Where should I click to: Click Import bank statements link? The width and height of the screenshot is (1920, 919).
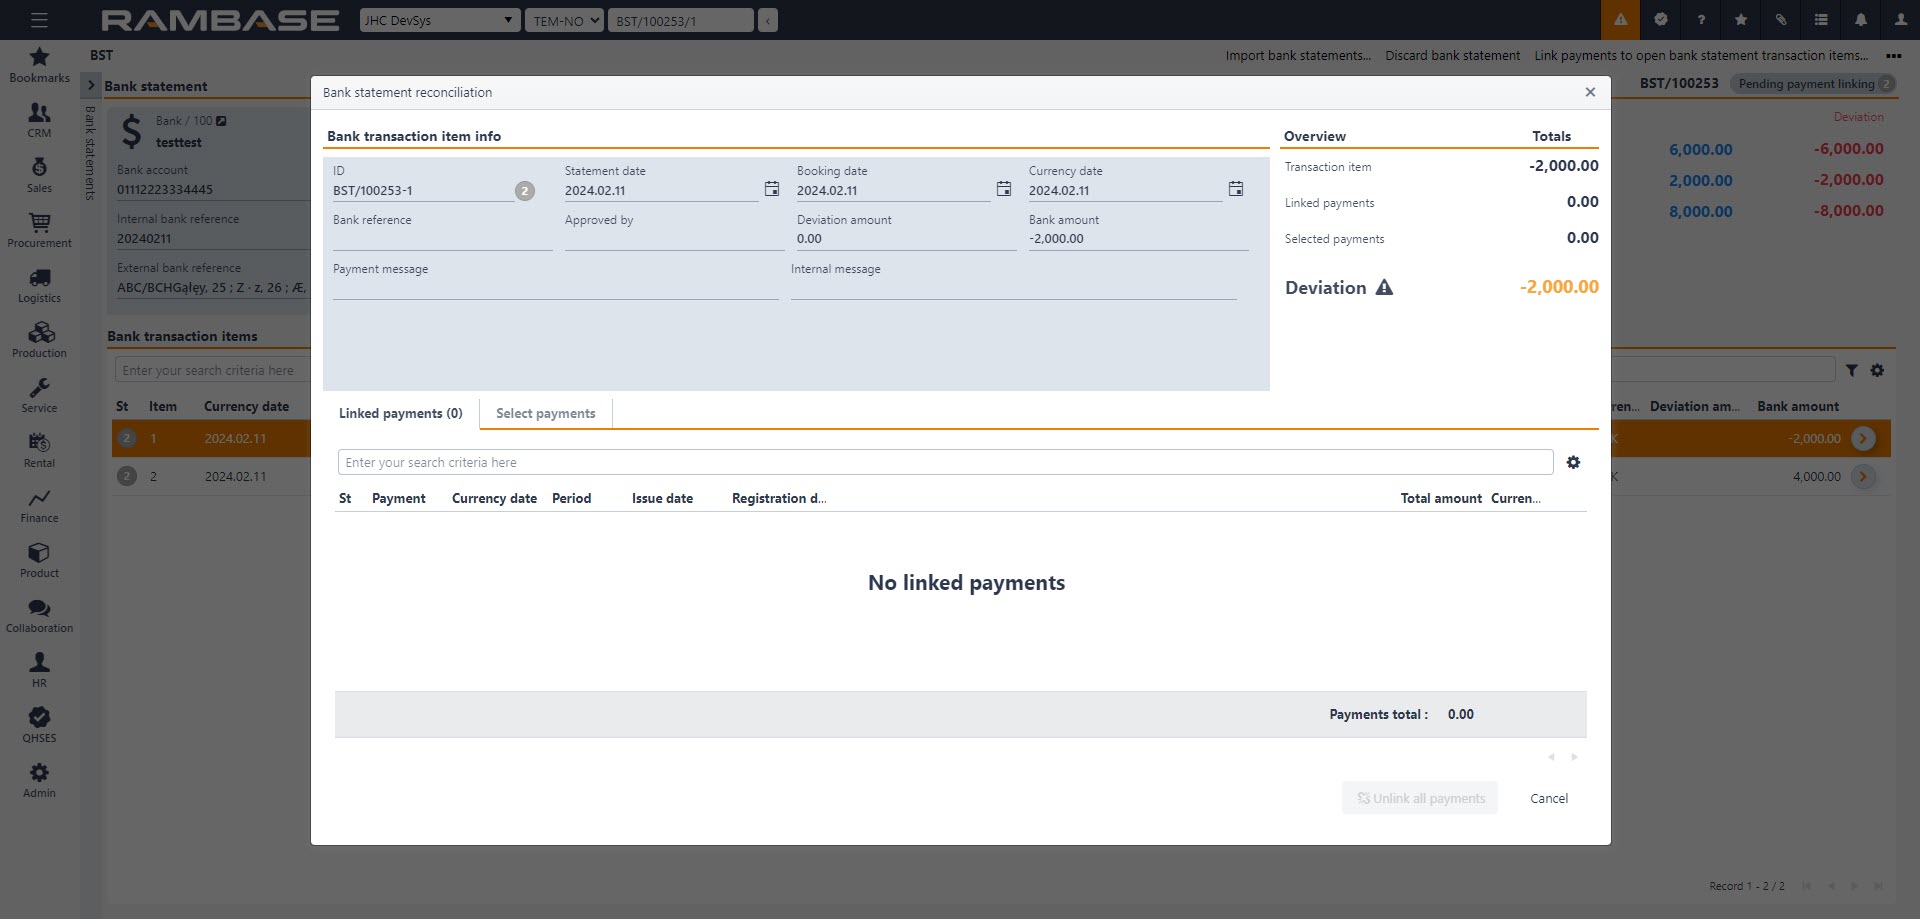pos(1297,56)
